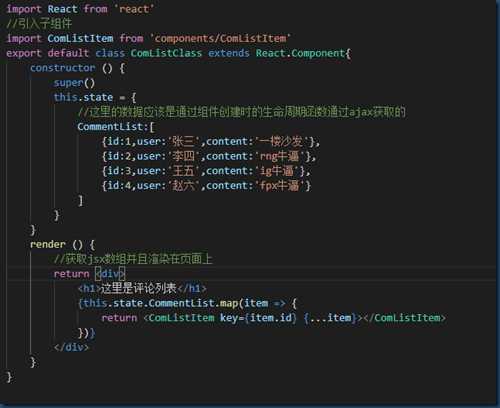Click the closing </div> tag
Viewport: 500px width, 408px height.
tap(71, 347)
